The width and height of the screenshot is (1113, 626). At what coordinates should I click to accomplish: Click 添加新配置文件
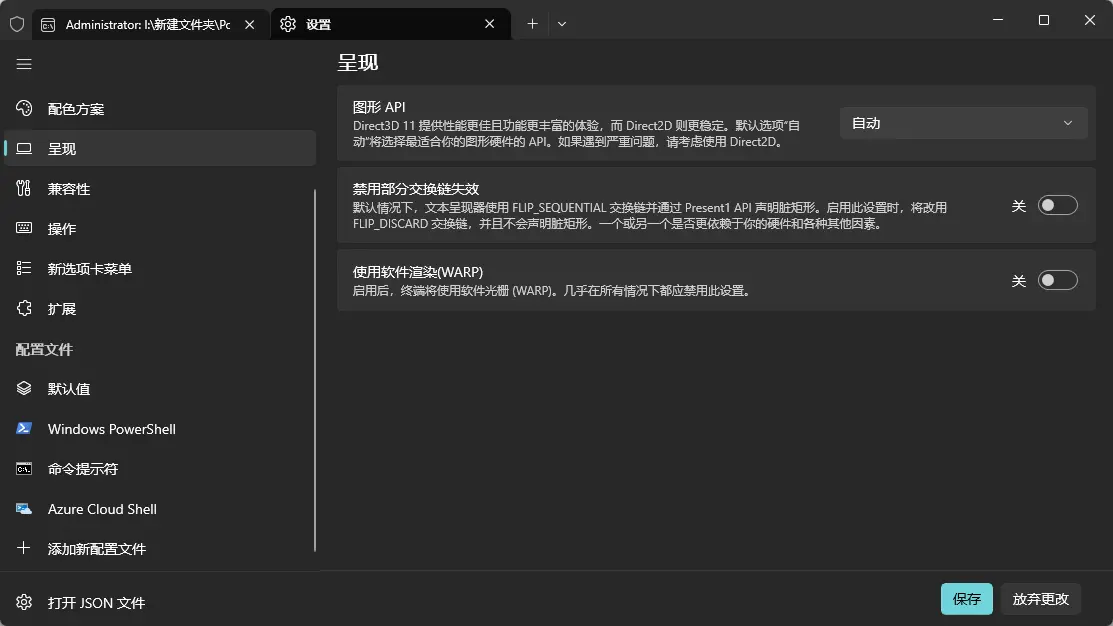pos(160,548)
